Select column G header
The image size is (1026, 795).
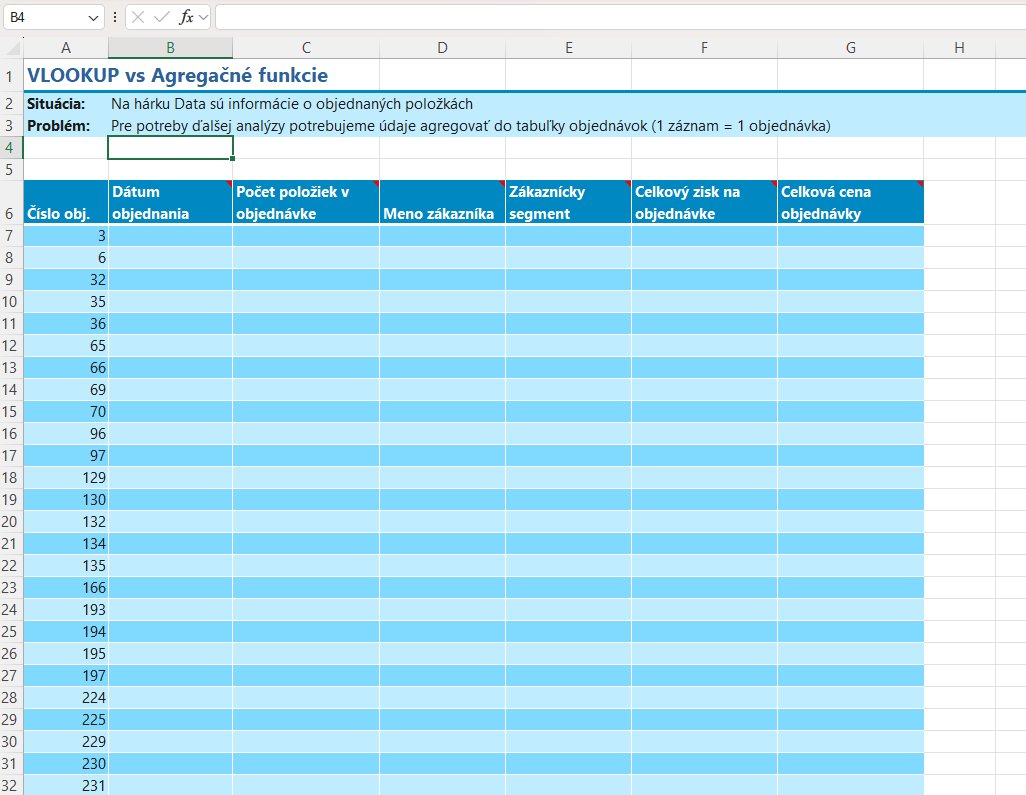click(850, 48)
